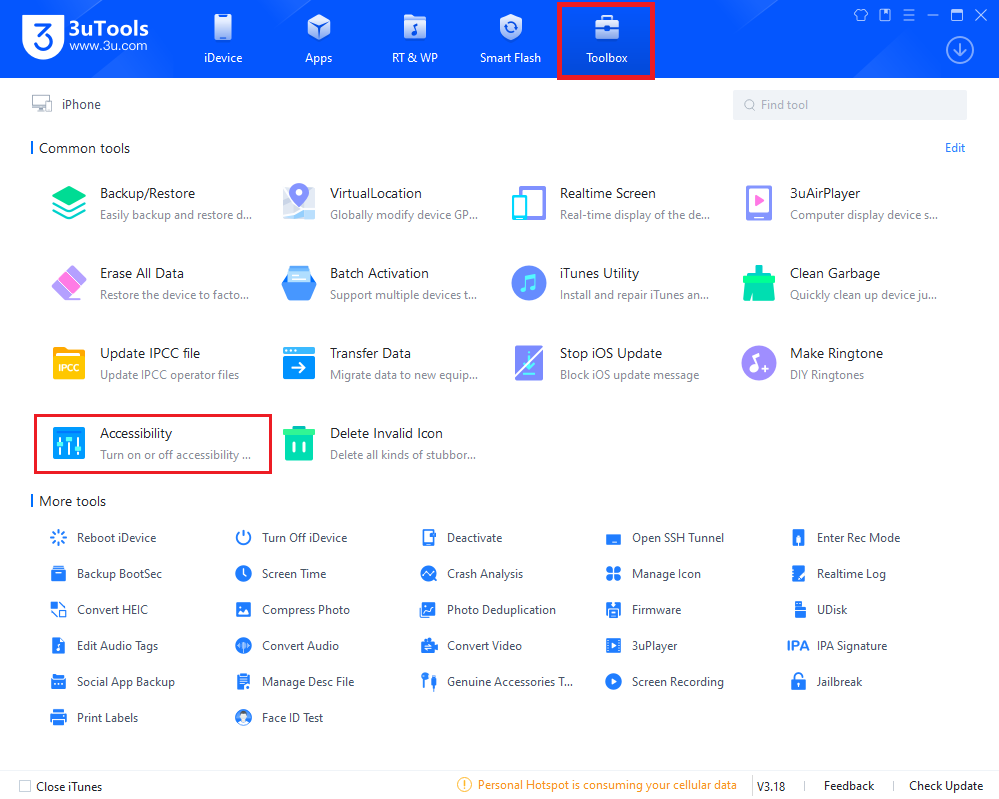Open the skin T-shirt icon in title bar
The width and height of the screenshot is (999, 799).
pyautogui.click(x=861, y=15)
